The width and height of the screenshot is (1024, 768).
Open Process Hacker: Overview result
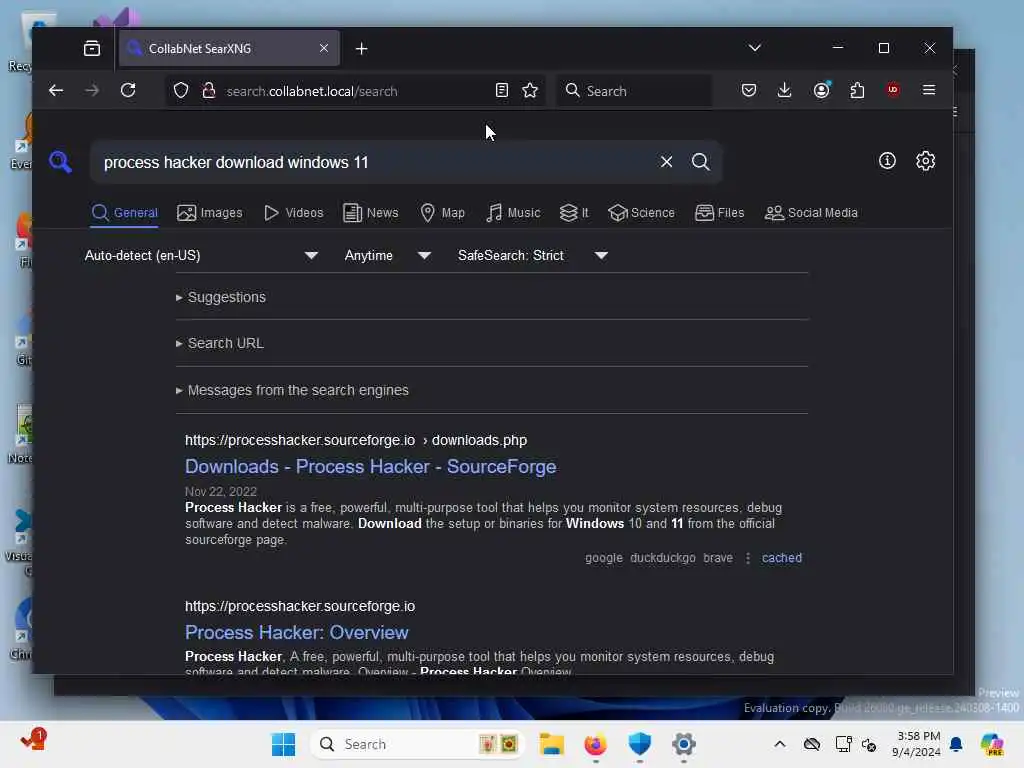(296, 633)
